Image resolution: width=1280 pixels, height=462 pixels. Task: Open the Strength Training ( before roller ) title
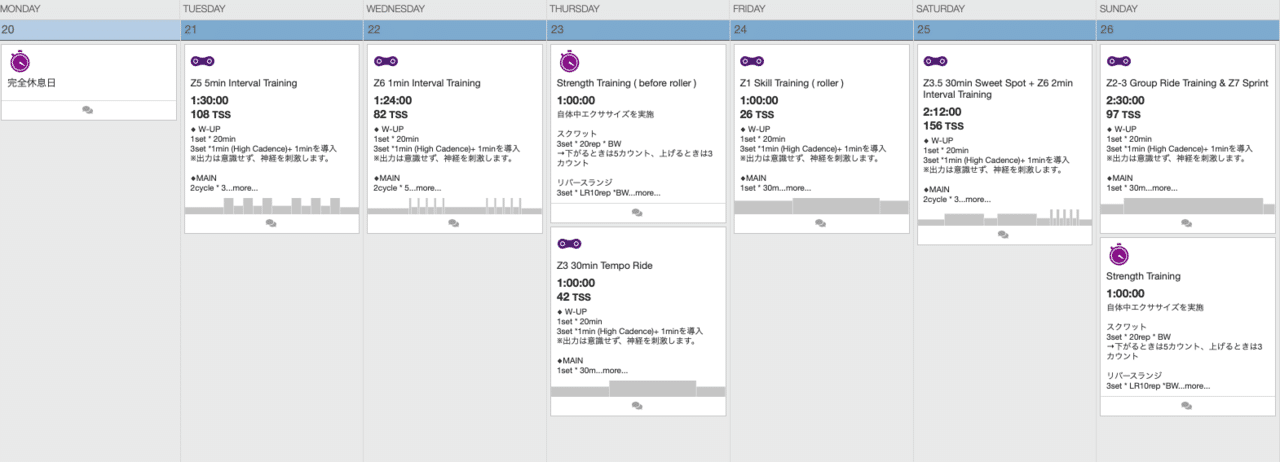tap(626, 83)
